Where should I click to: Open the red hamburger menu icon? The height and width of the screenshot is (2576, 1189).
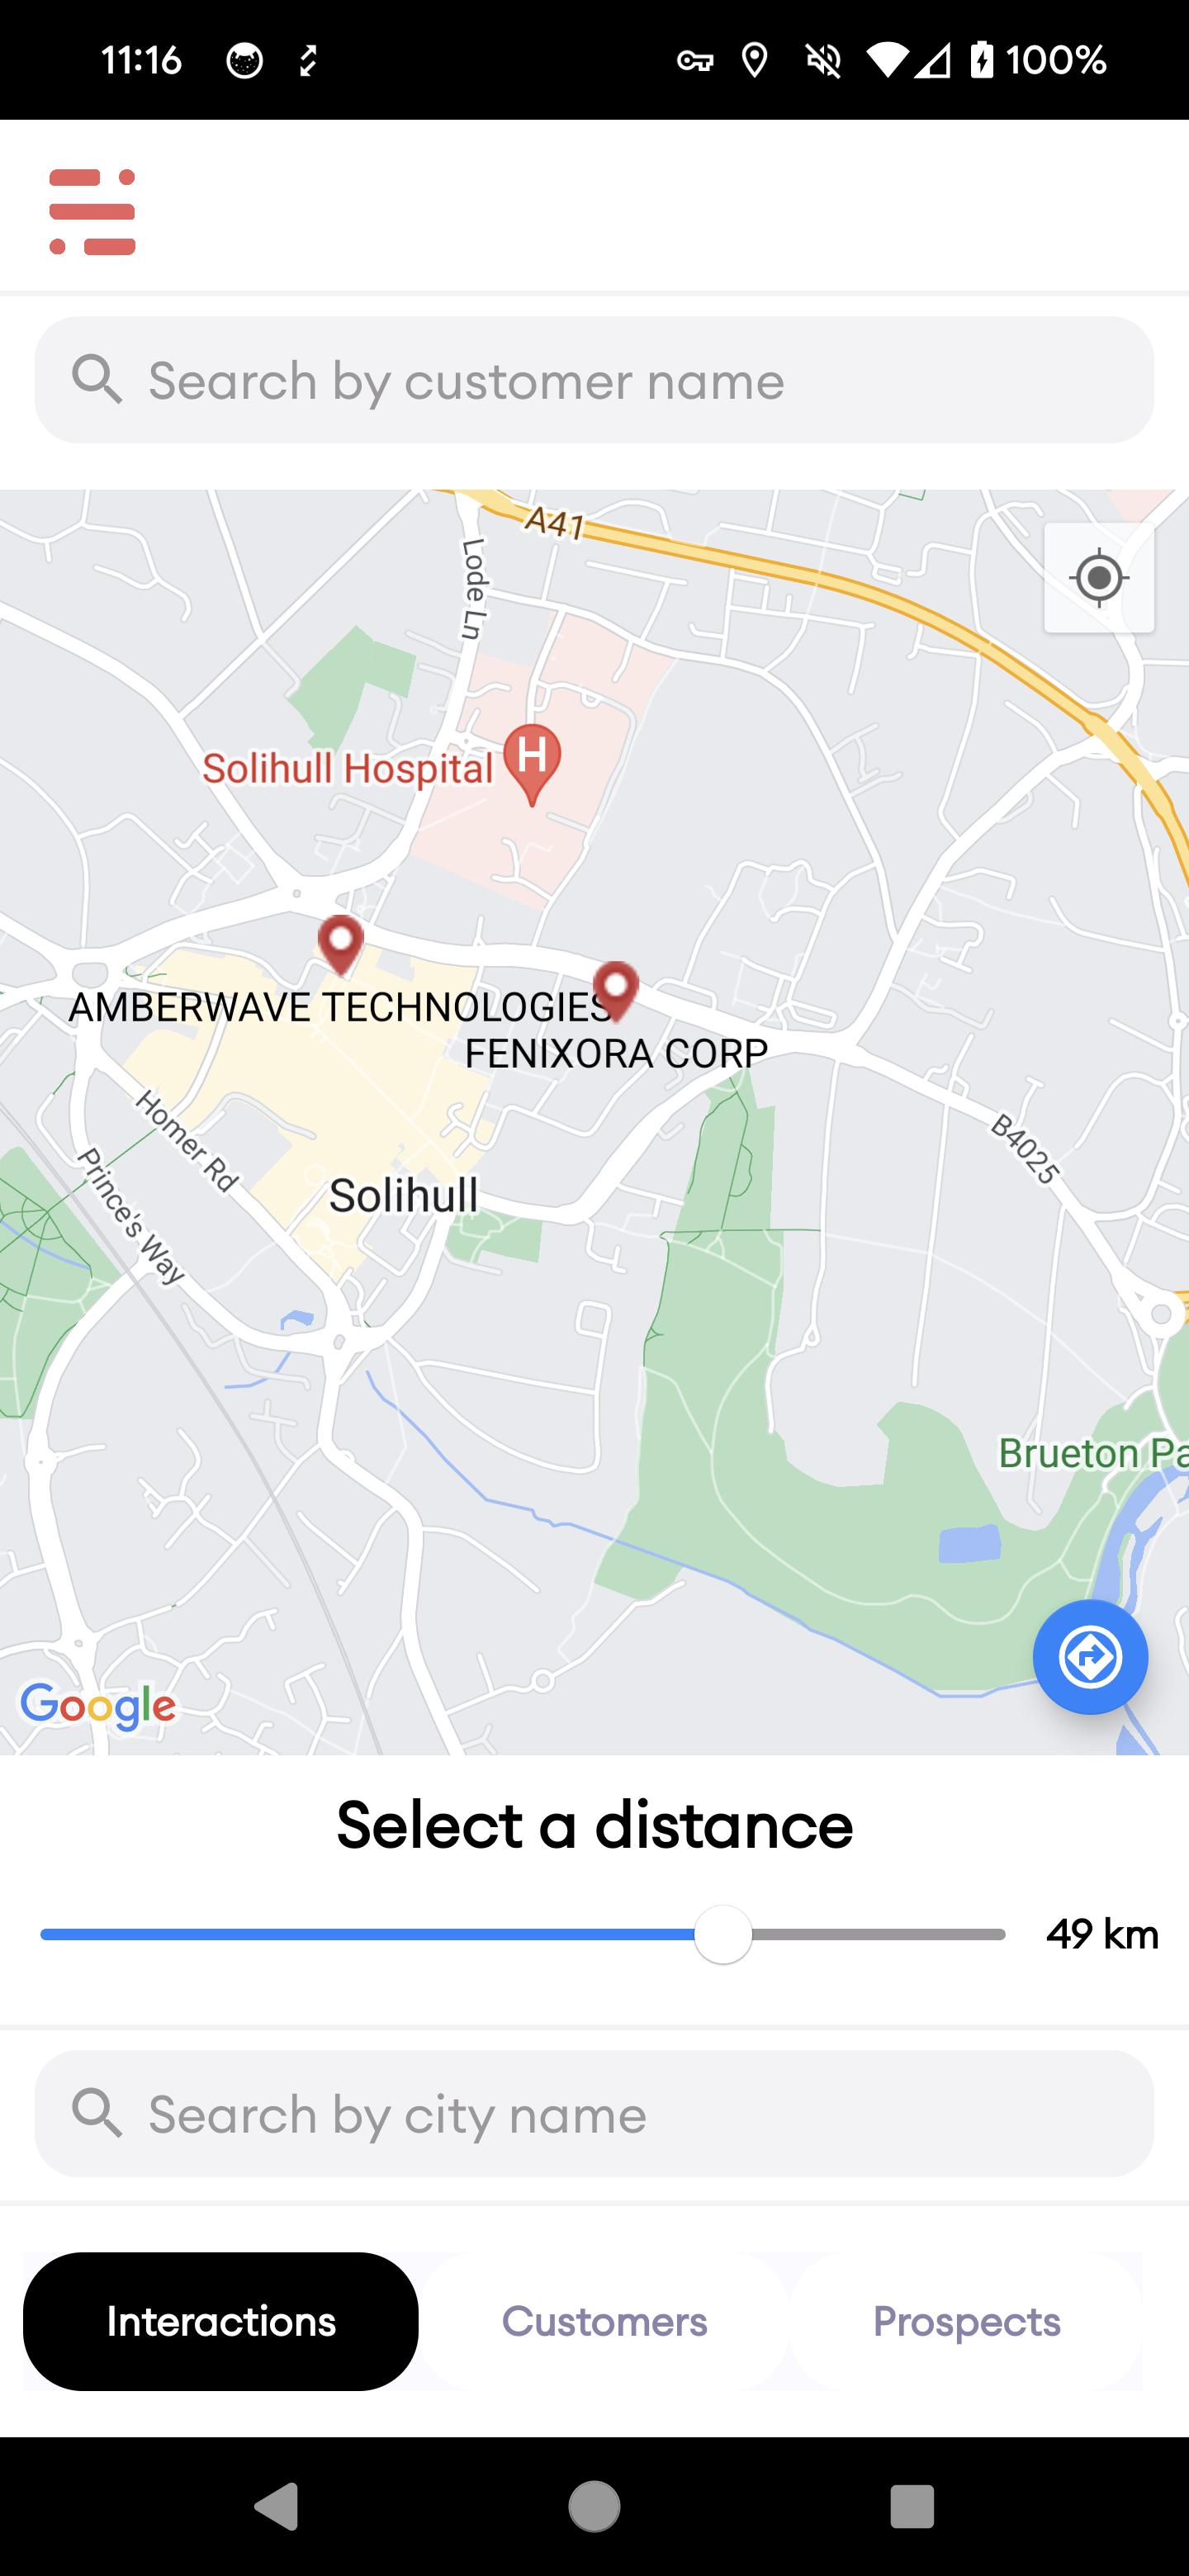(x=92, y=212)
